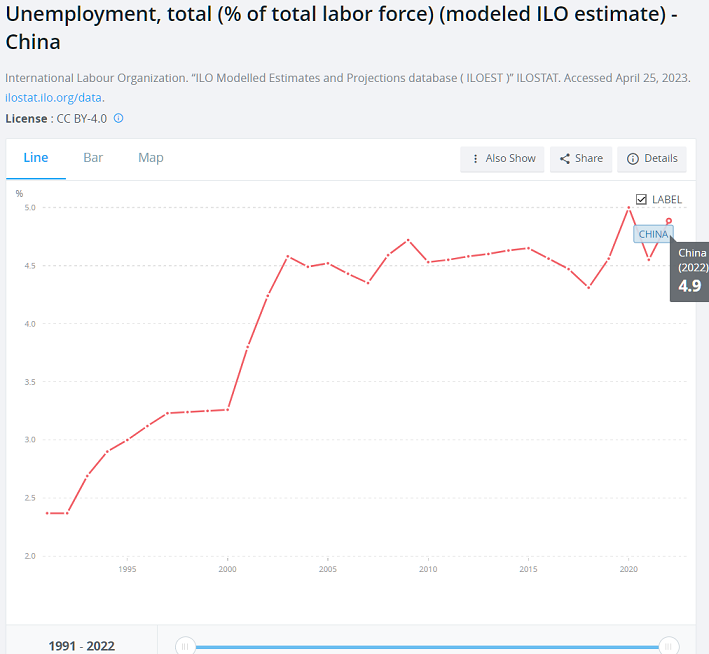Screen dimensions: 709x654
Task: Click the left year-range slider handle
Action: (185, 646)
